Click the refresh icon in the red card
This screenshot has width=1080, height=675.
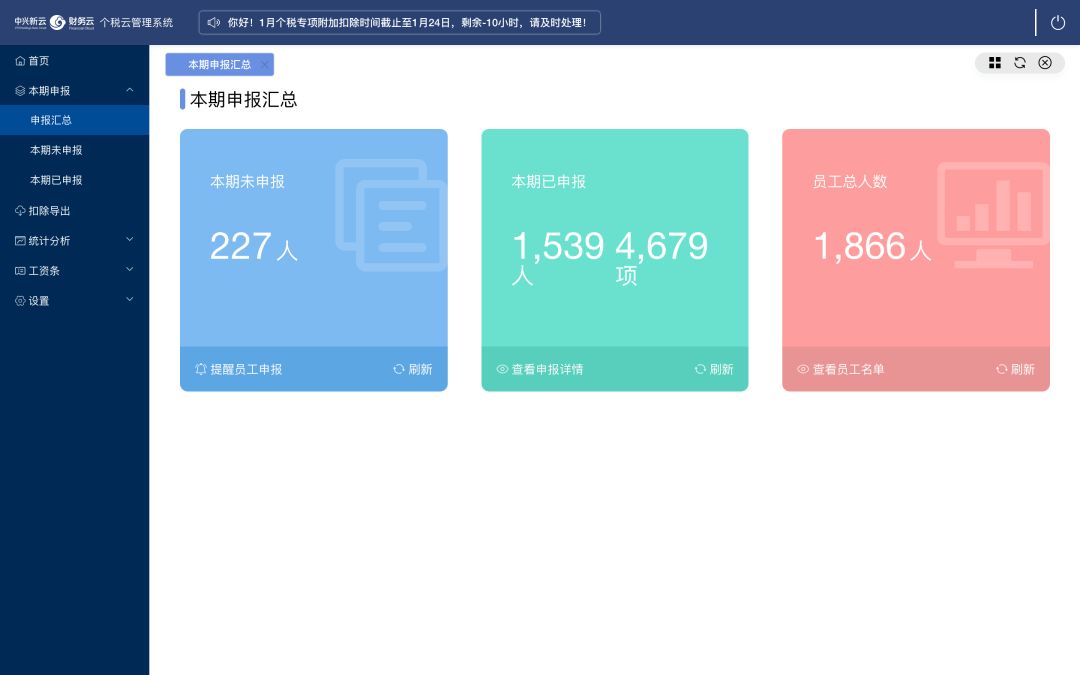point(1001,369)
